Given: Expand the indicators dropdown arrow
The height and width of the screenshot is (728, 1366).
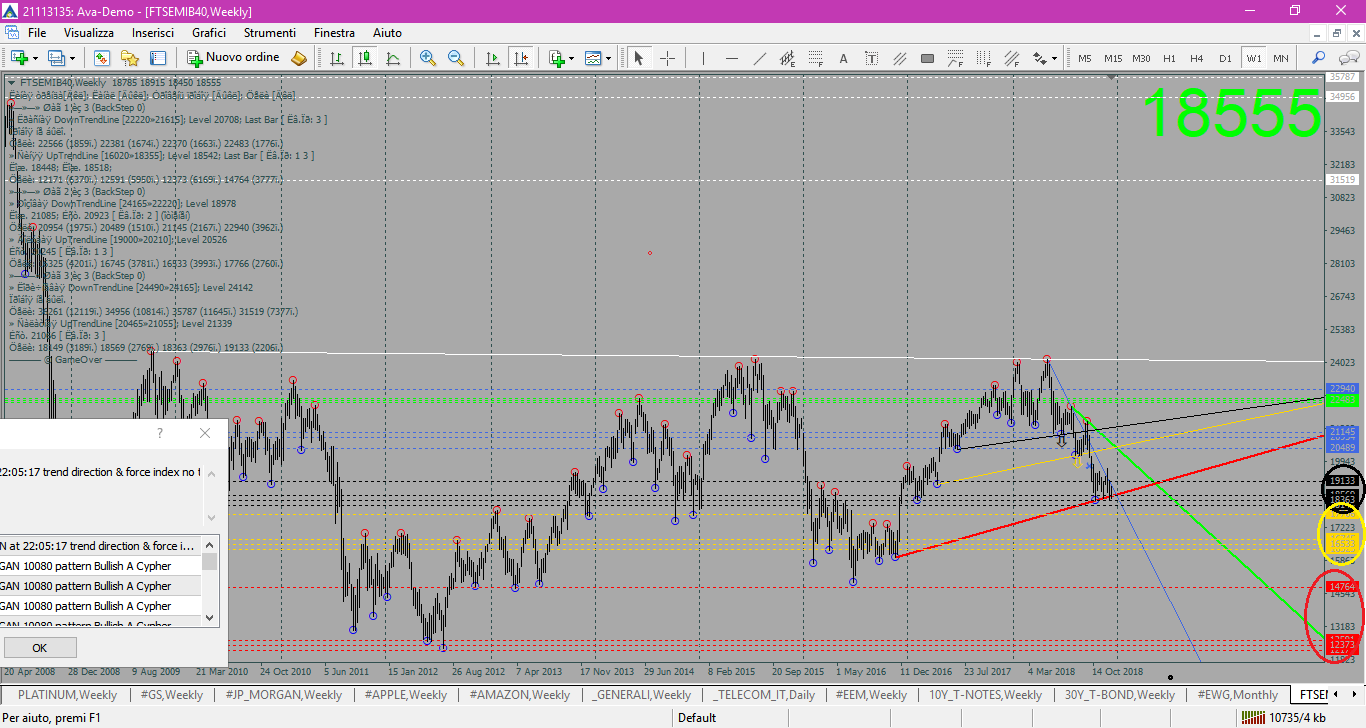Looking at the screenshot, I should (x=571, y=58).
